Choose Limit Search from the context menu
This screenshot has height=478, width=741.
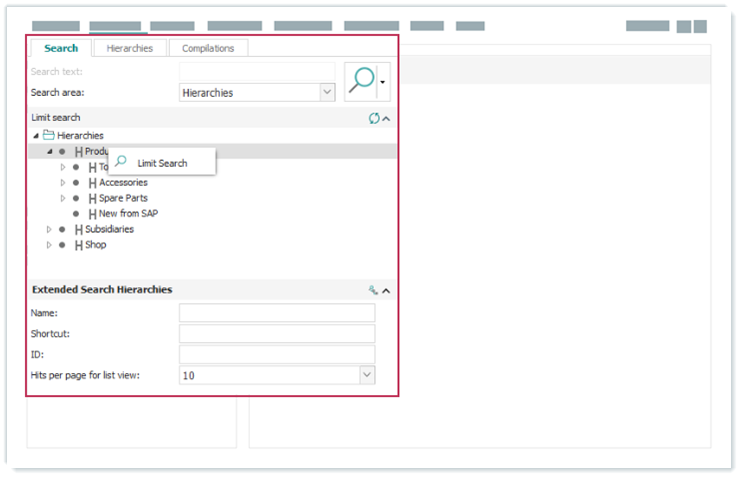(162, 163)
